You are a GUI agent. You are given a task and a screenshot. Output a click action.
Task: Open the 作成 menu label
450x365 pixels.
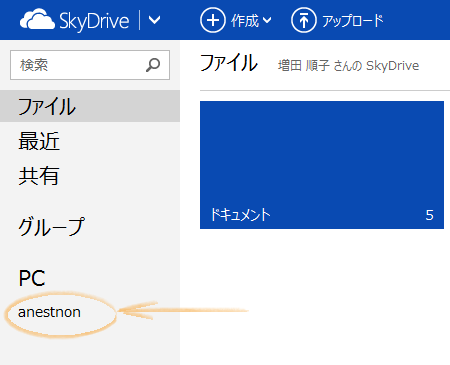click(245, 21)
